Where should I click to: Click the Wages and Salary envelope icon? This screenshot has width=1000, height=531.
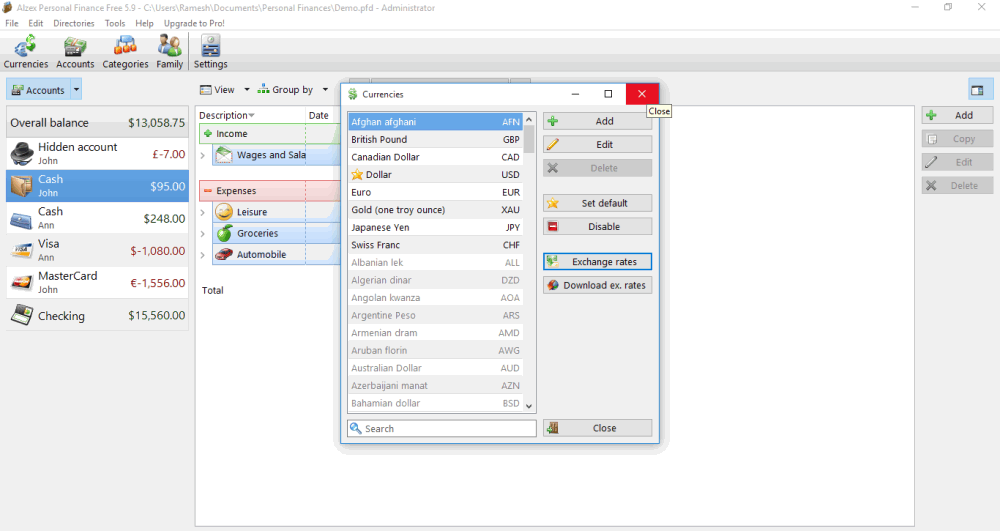pyautogui.click(x=224, y=154)
